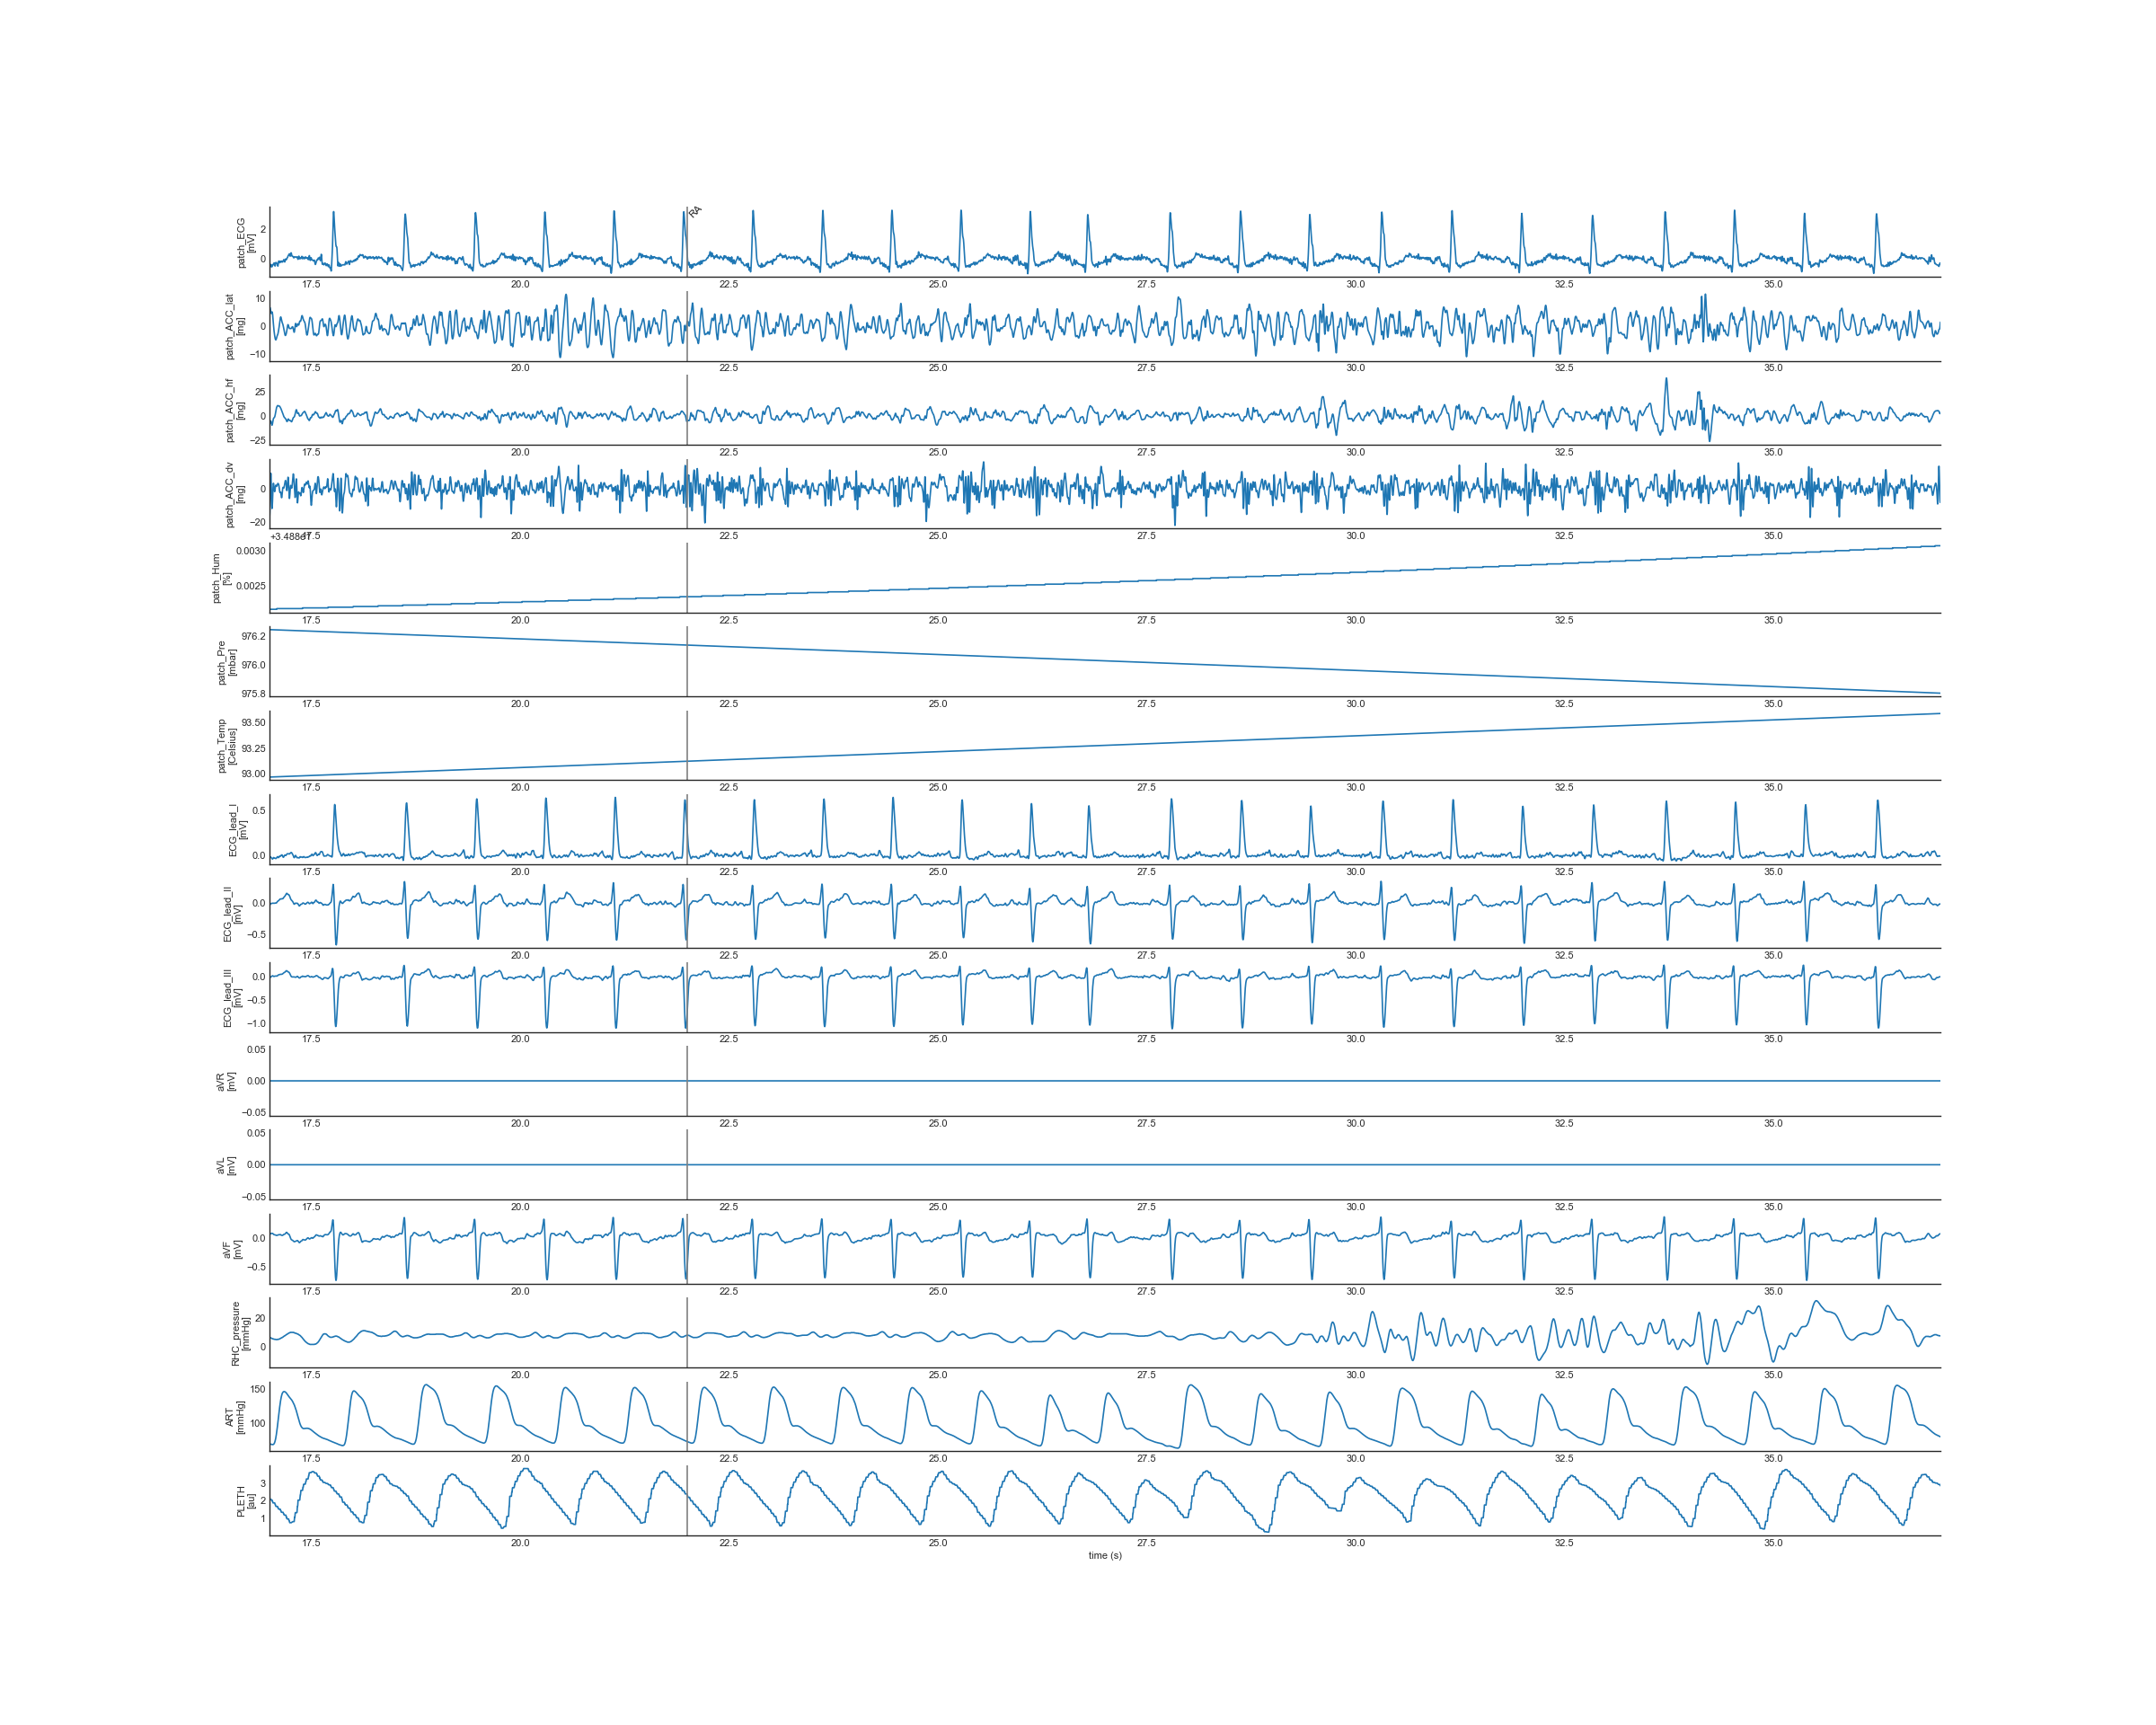The image size is (2156, 1725).
Task: Click the RHC_pressure axis label
Action: coord(240,1333)
